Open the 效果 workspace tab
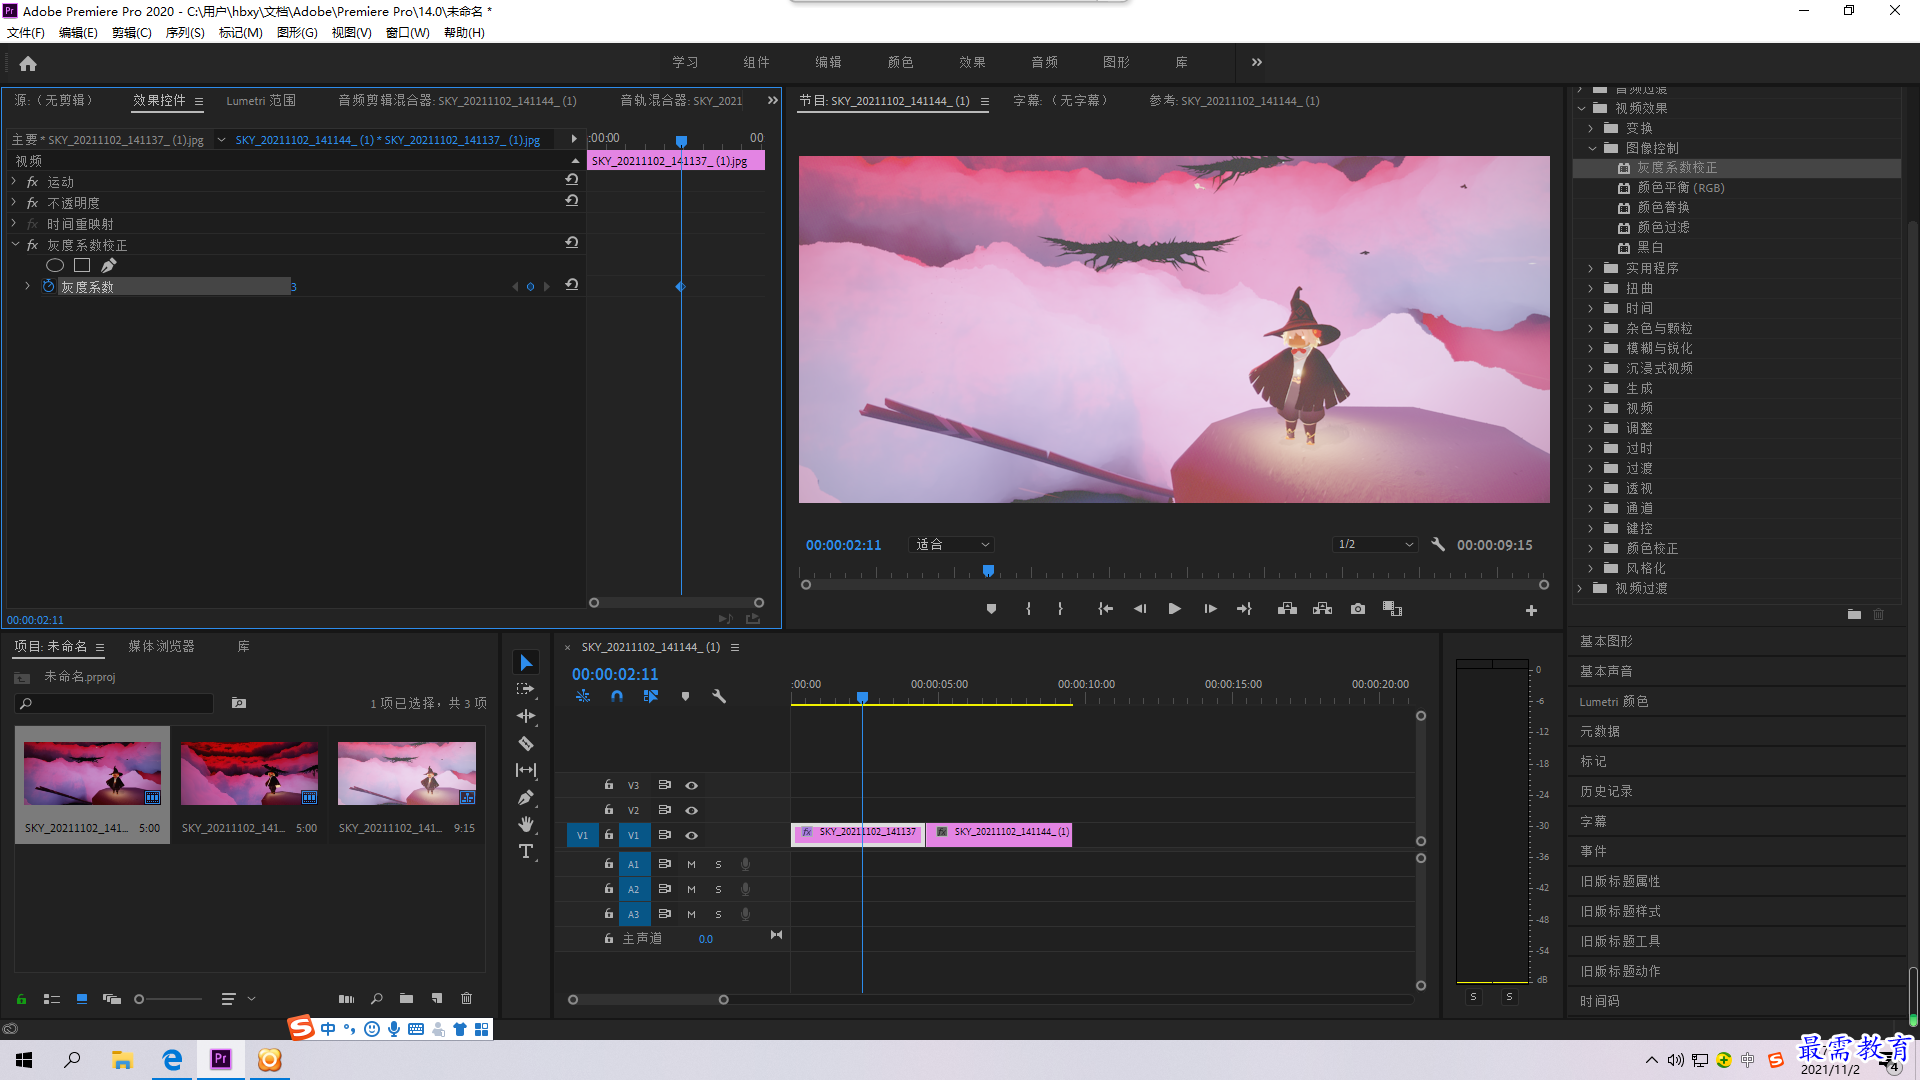Screen dimensions: 1920x1080 click(973, 62)
